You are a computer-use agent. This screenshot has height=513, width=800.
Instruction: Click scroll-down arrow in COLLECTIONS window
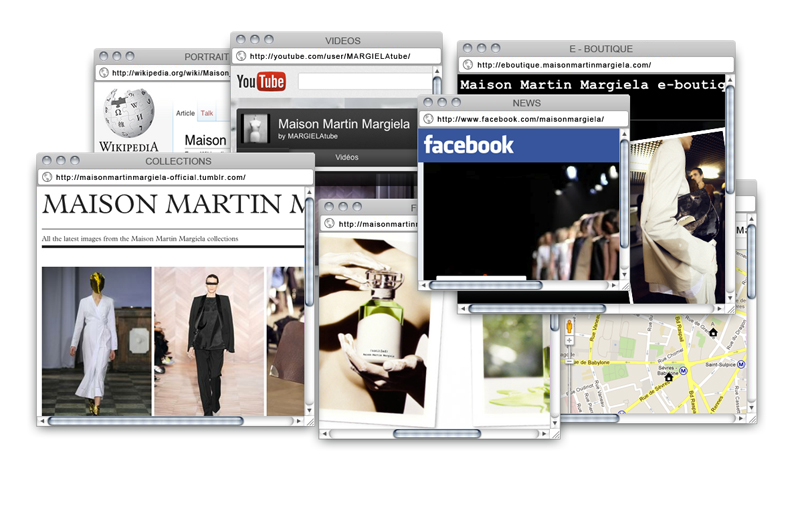click(309, 410)
